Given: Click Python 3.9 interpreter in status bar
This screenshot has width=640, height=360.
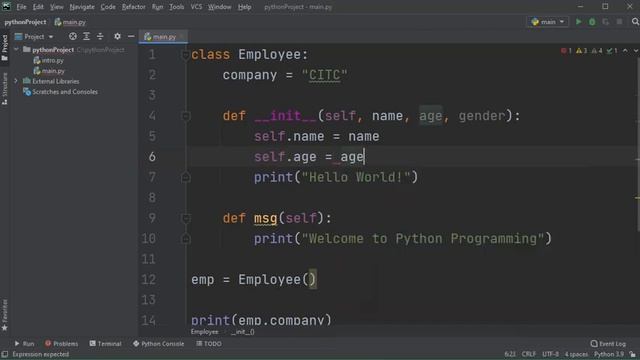Looking at the screenshot, I should coord(609,354).
